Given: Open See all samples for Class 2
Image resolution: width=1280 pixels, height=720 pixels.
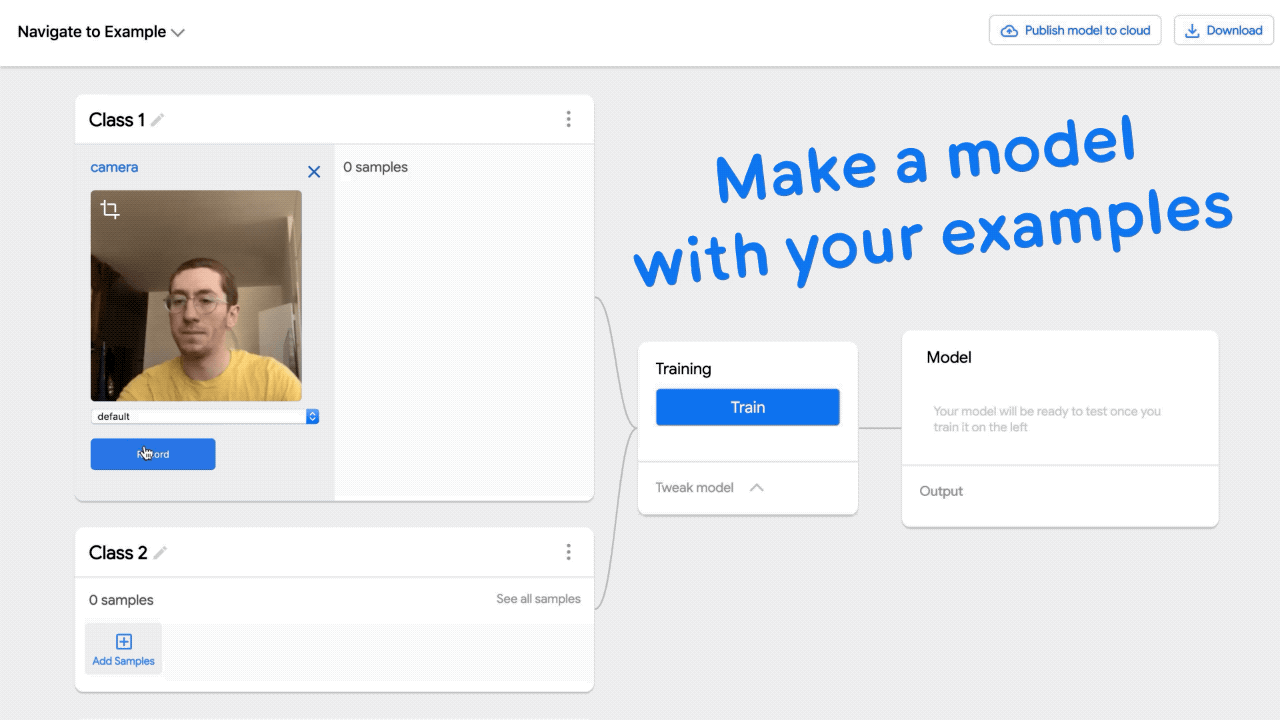Looking at the screenshot, I should tap(538, 599).
